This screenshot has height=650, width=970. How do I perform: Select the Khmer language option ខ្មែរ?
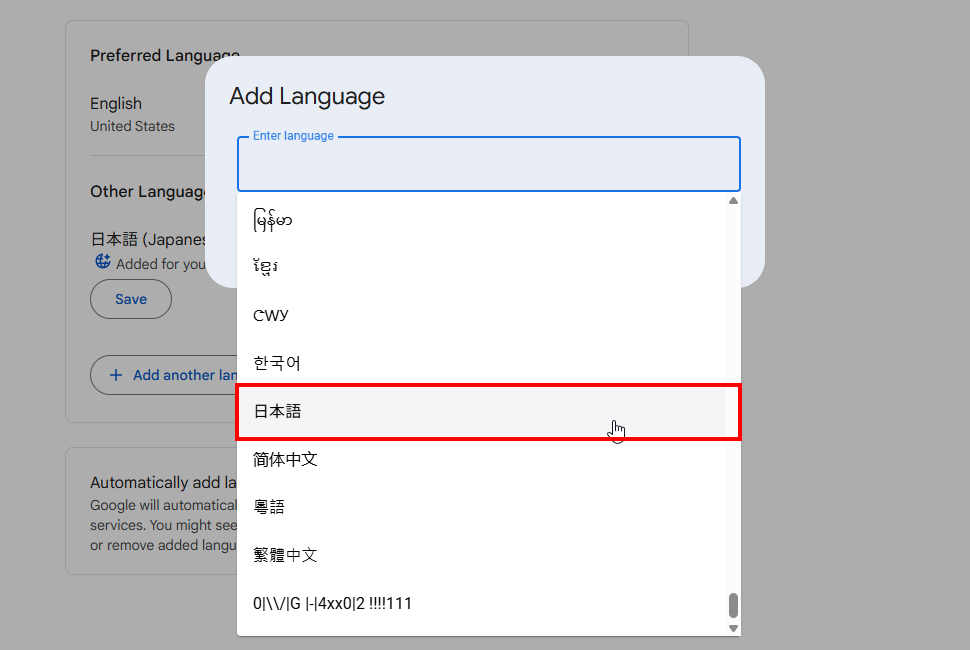(x=481, y=267)
